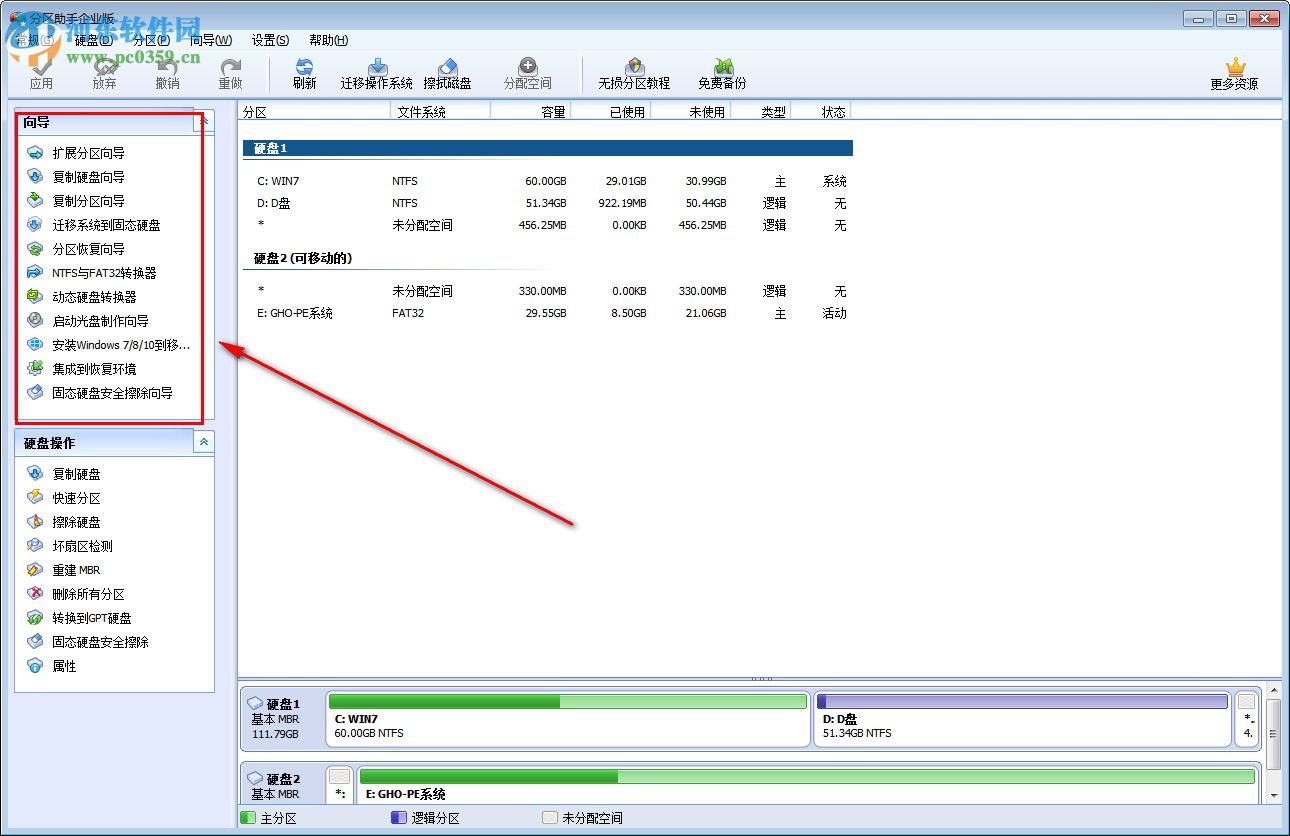Open the 设置(S) menu

[x=268, y=40]
